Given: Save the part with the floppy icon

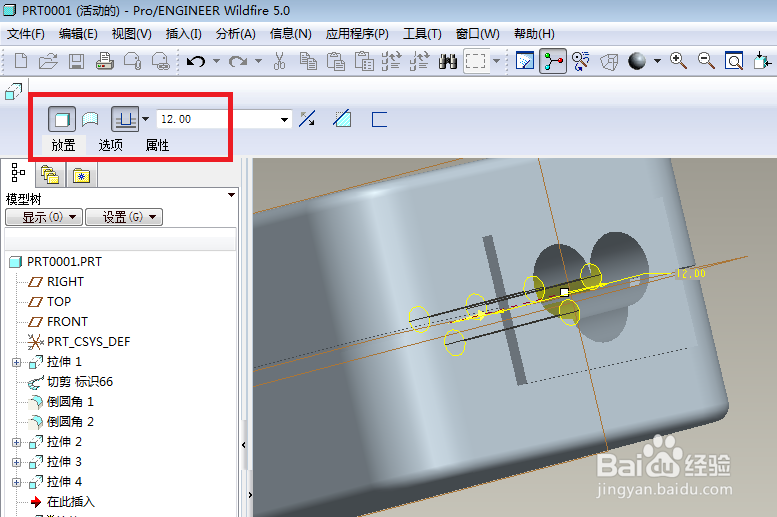Looking at the screenshot, I should point(76,61).
